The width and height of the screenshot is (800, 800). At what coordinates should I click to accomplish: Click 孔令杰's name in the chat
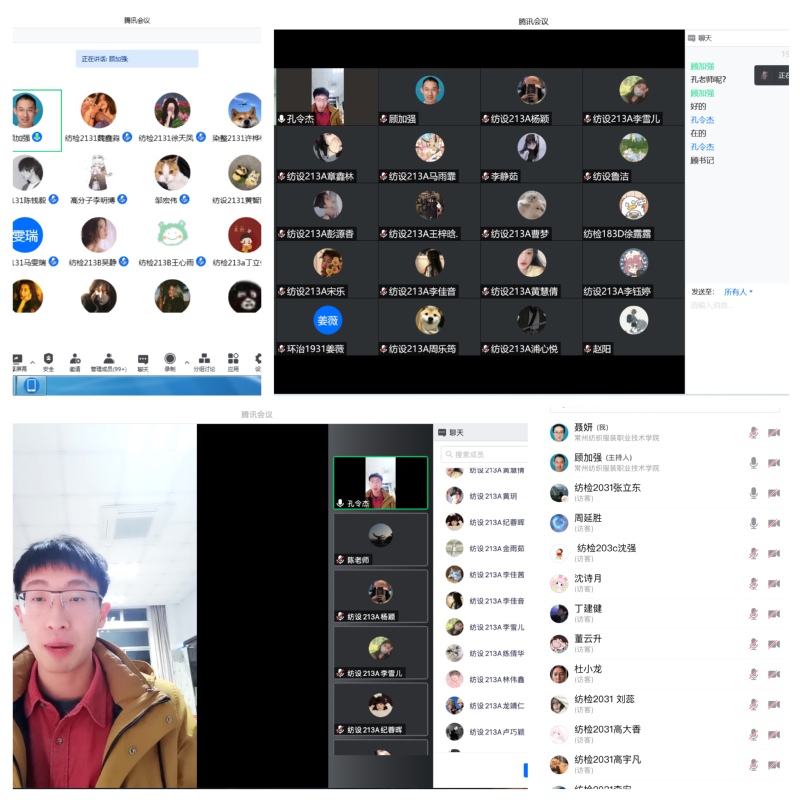tap(703, 119)
